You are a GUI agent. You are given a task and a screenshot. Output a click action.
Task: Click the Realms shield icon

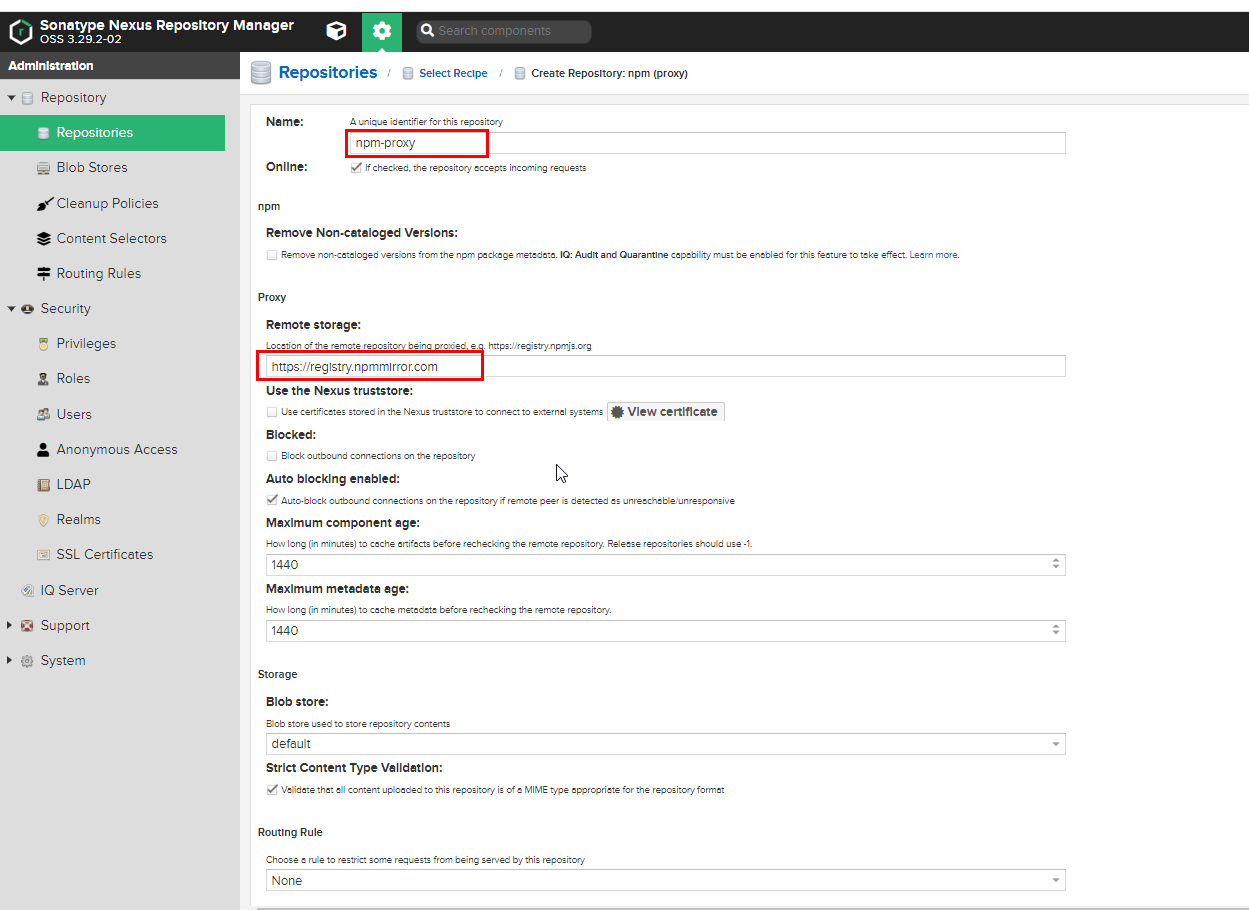(x=43, y=520)
